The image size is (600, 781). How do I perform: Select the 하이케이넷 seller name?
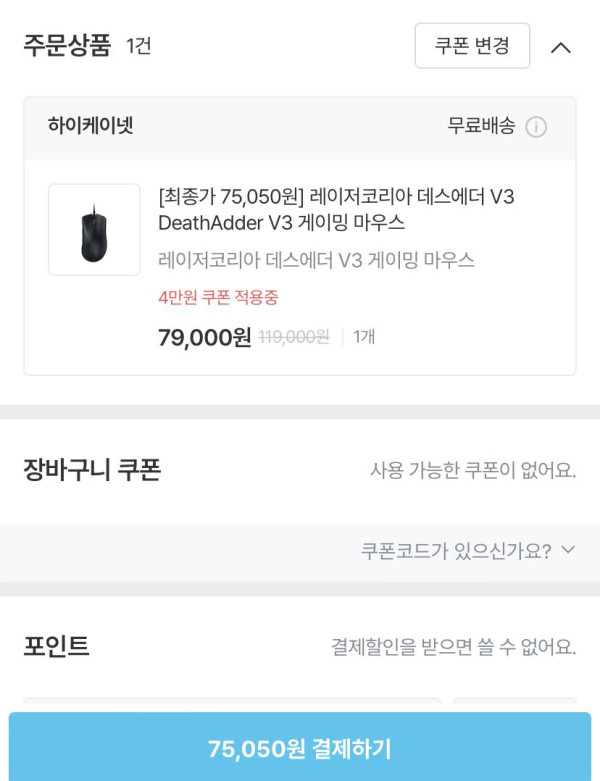(91, 126)
